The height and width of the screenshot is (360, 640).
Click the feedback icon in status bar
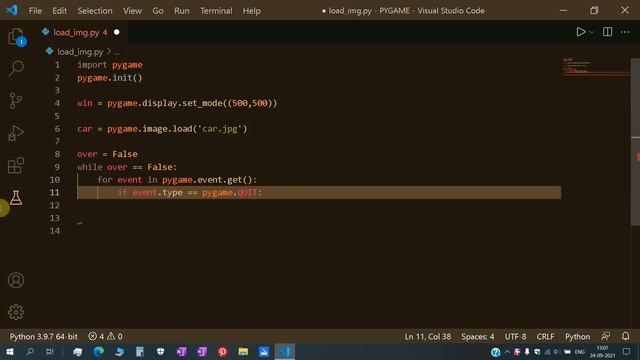[606, 336]
